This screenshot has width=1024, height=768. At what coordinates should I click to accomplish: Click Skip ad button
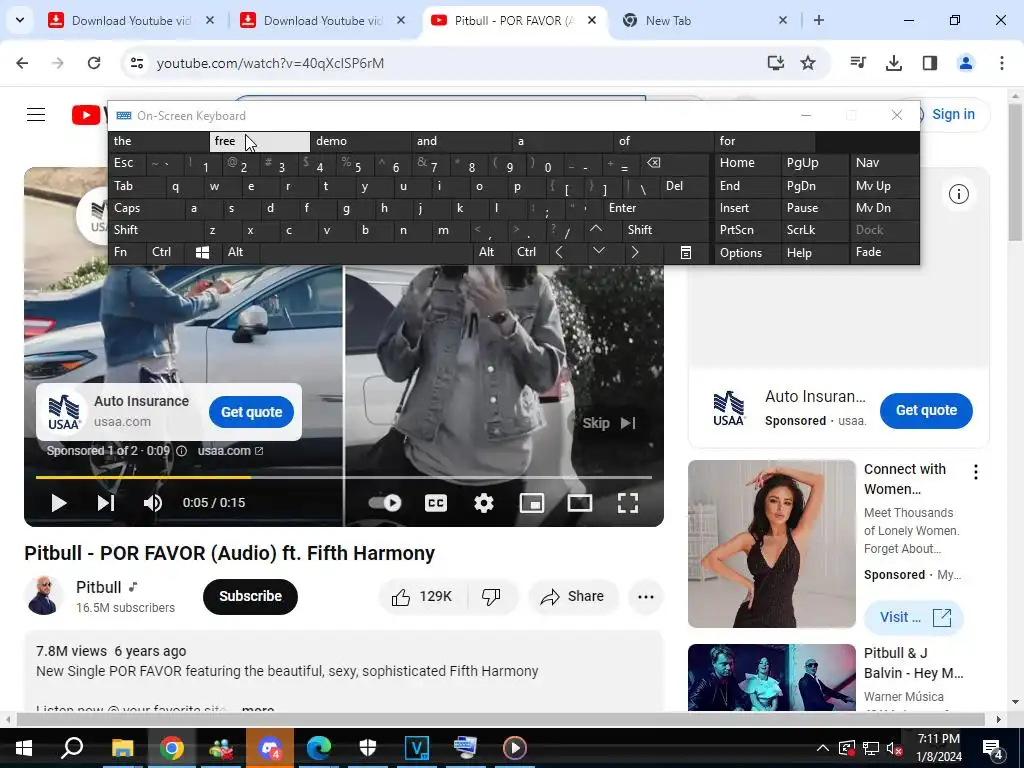pos(609,423)
